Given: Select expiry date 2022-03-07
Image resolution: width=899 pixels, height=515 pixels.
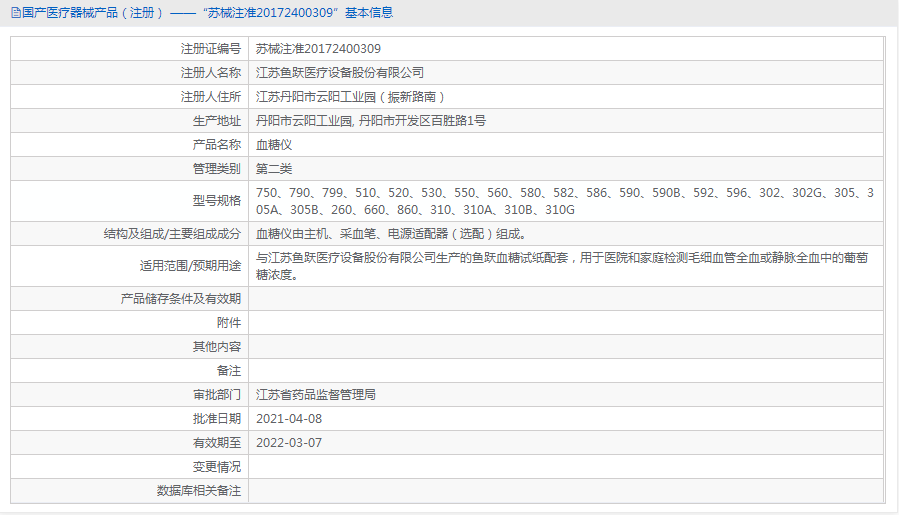Looking at the screenshot, I should click(289, 443).
